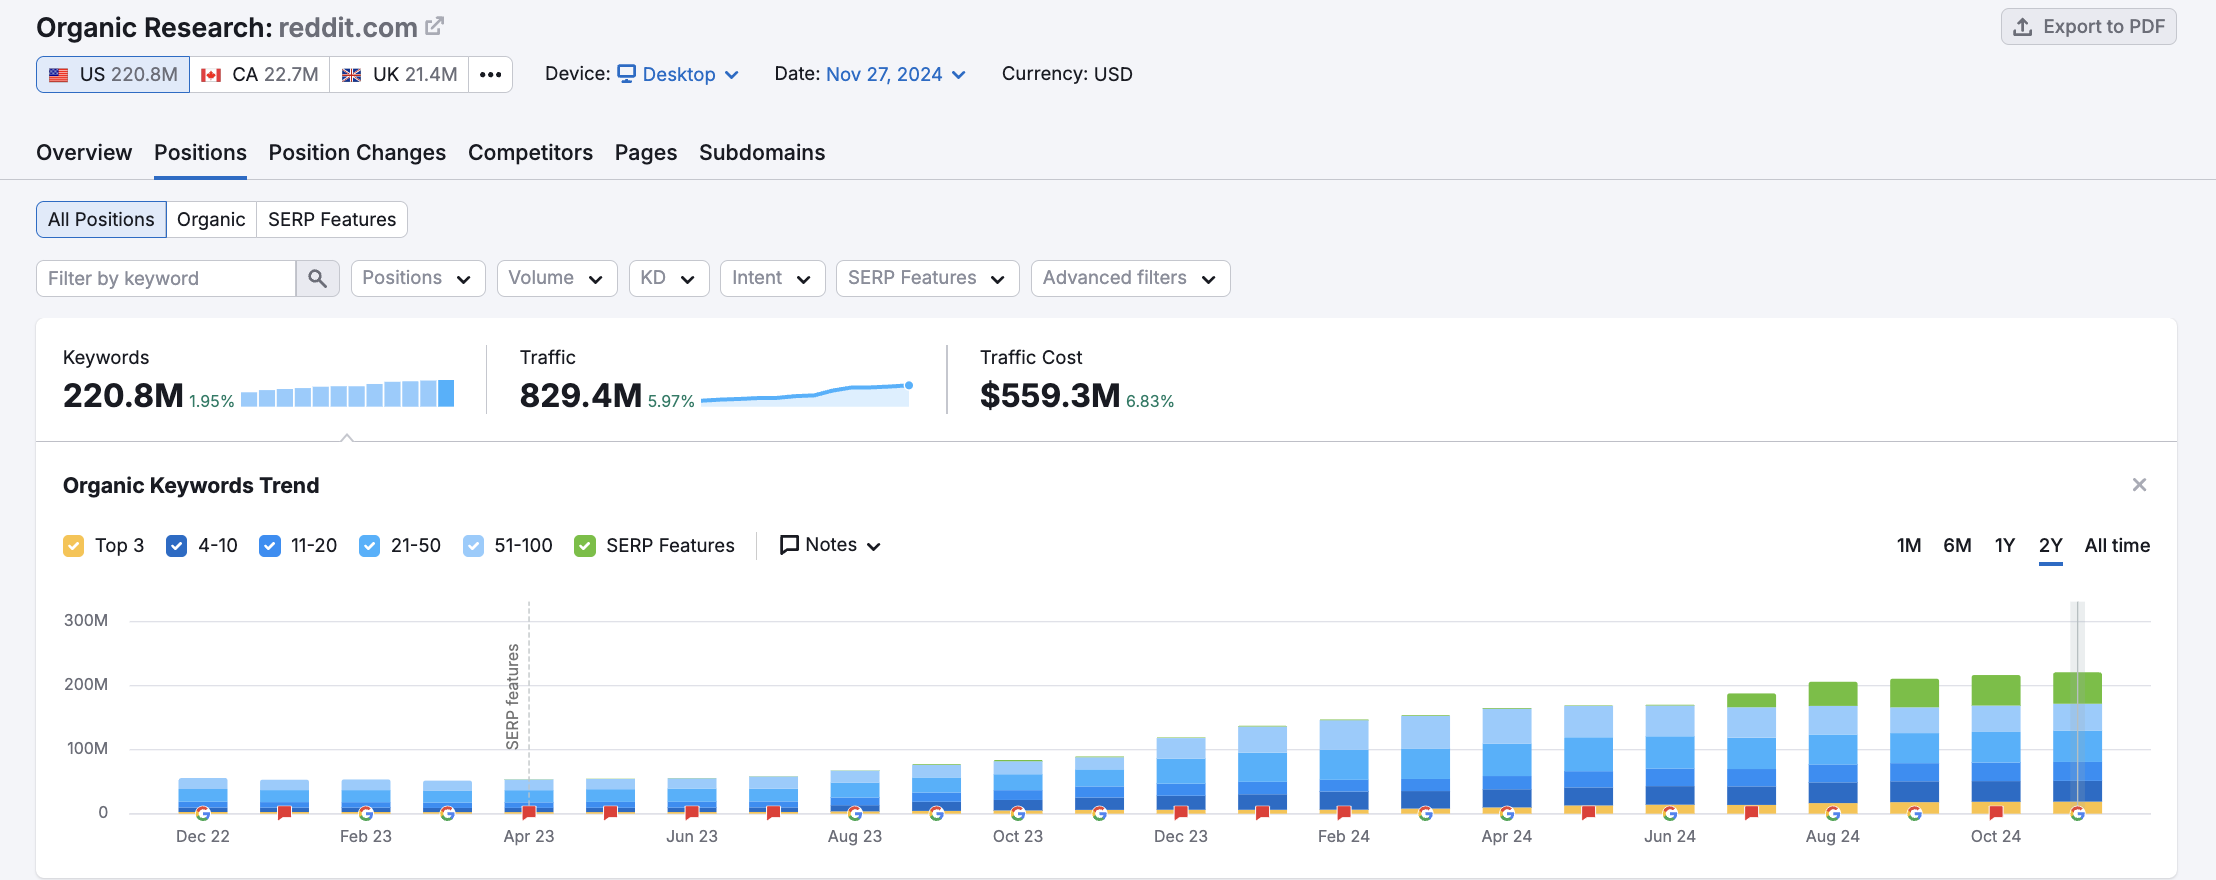2216x880 pixels.
Task: Click the Google update icon above Feb 23
Action: [366, 813]
